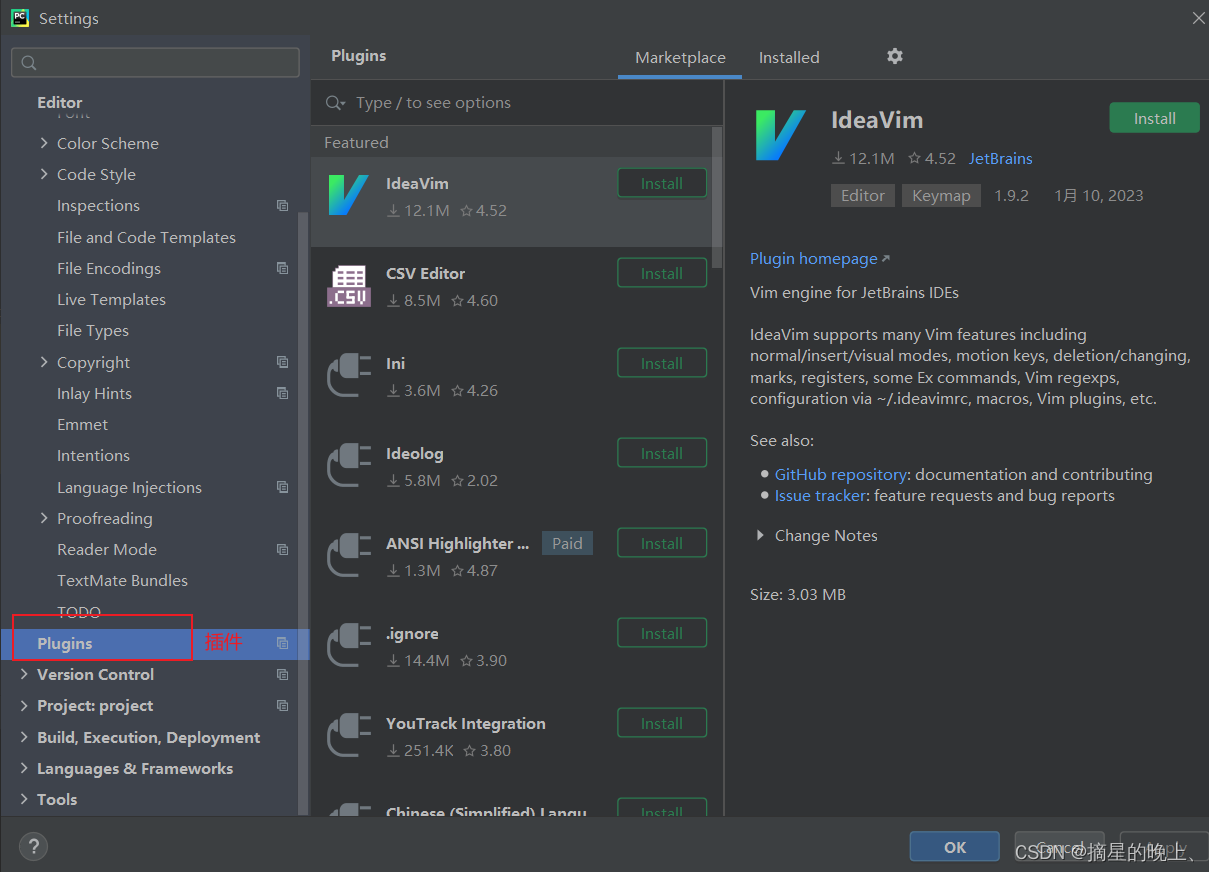
Task: Switch to the Marketplace tab
Action: [x=680, y=57]
